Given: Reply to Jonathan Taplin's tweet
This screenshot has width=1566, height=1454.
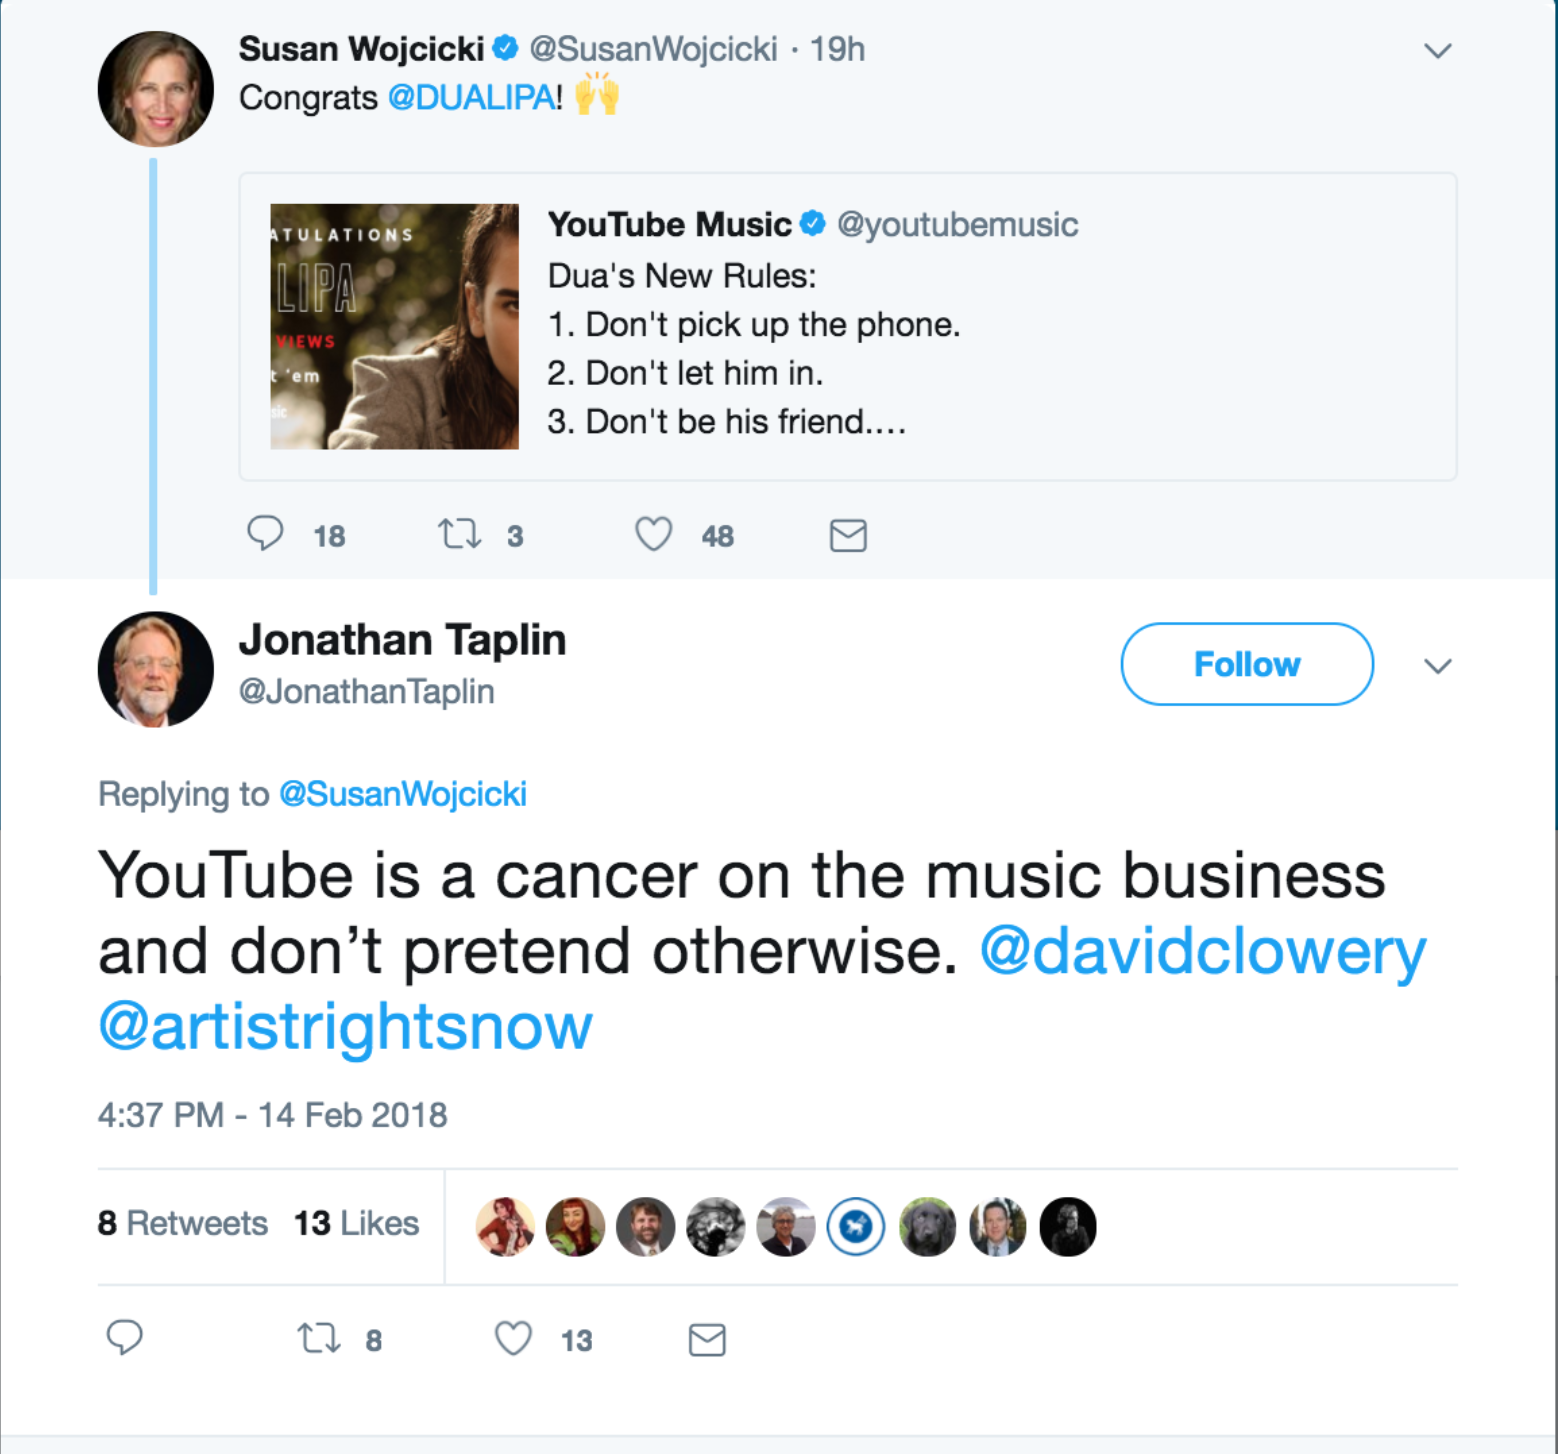Looking at the screenshot, I should pyautogui.click(x=124, y=1339).
